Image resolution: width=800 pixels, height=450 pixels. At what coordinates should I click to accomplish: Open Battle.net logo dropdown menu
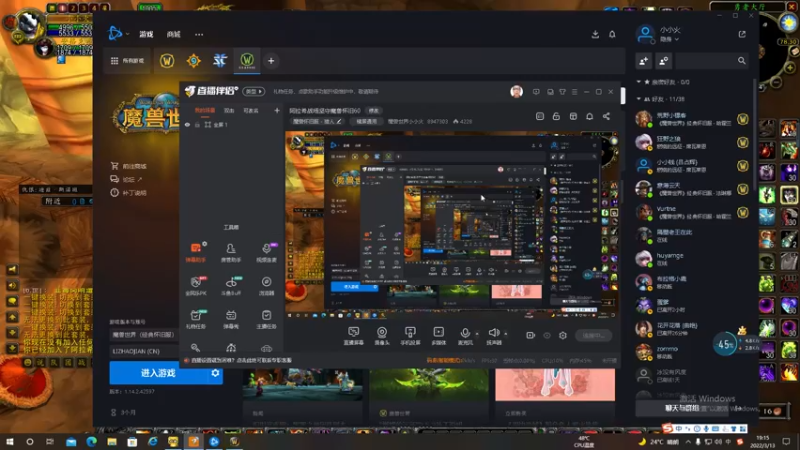(118, 34)
